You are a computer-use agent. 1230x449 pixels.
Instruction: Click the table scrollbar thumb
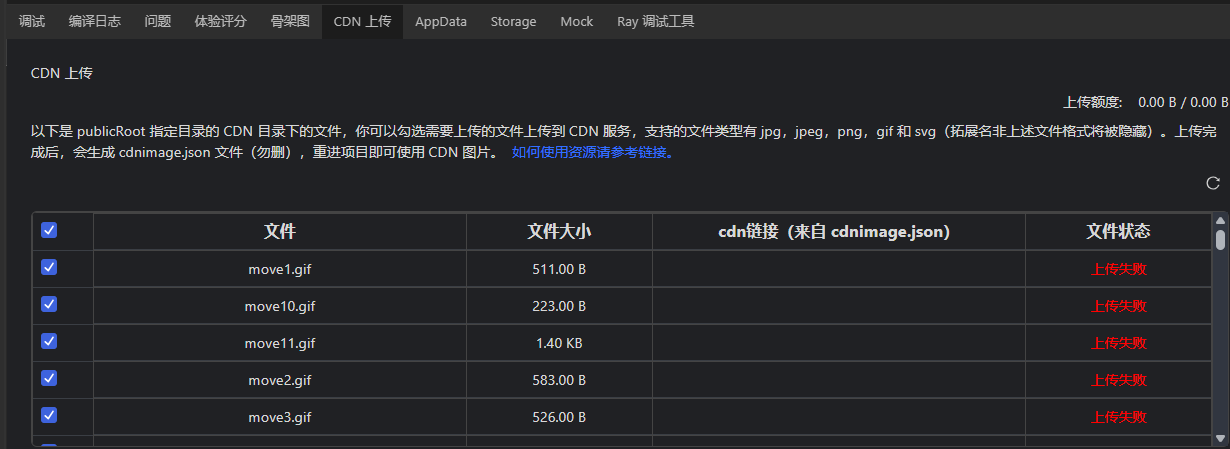1220,239
